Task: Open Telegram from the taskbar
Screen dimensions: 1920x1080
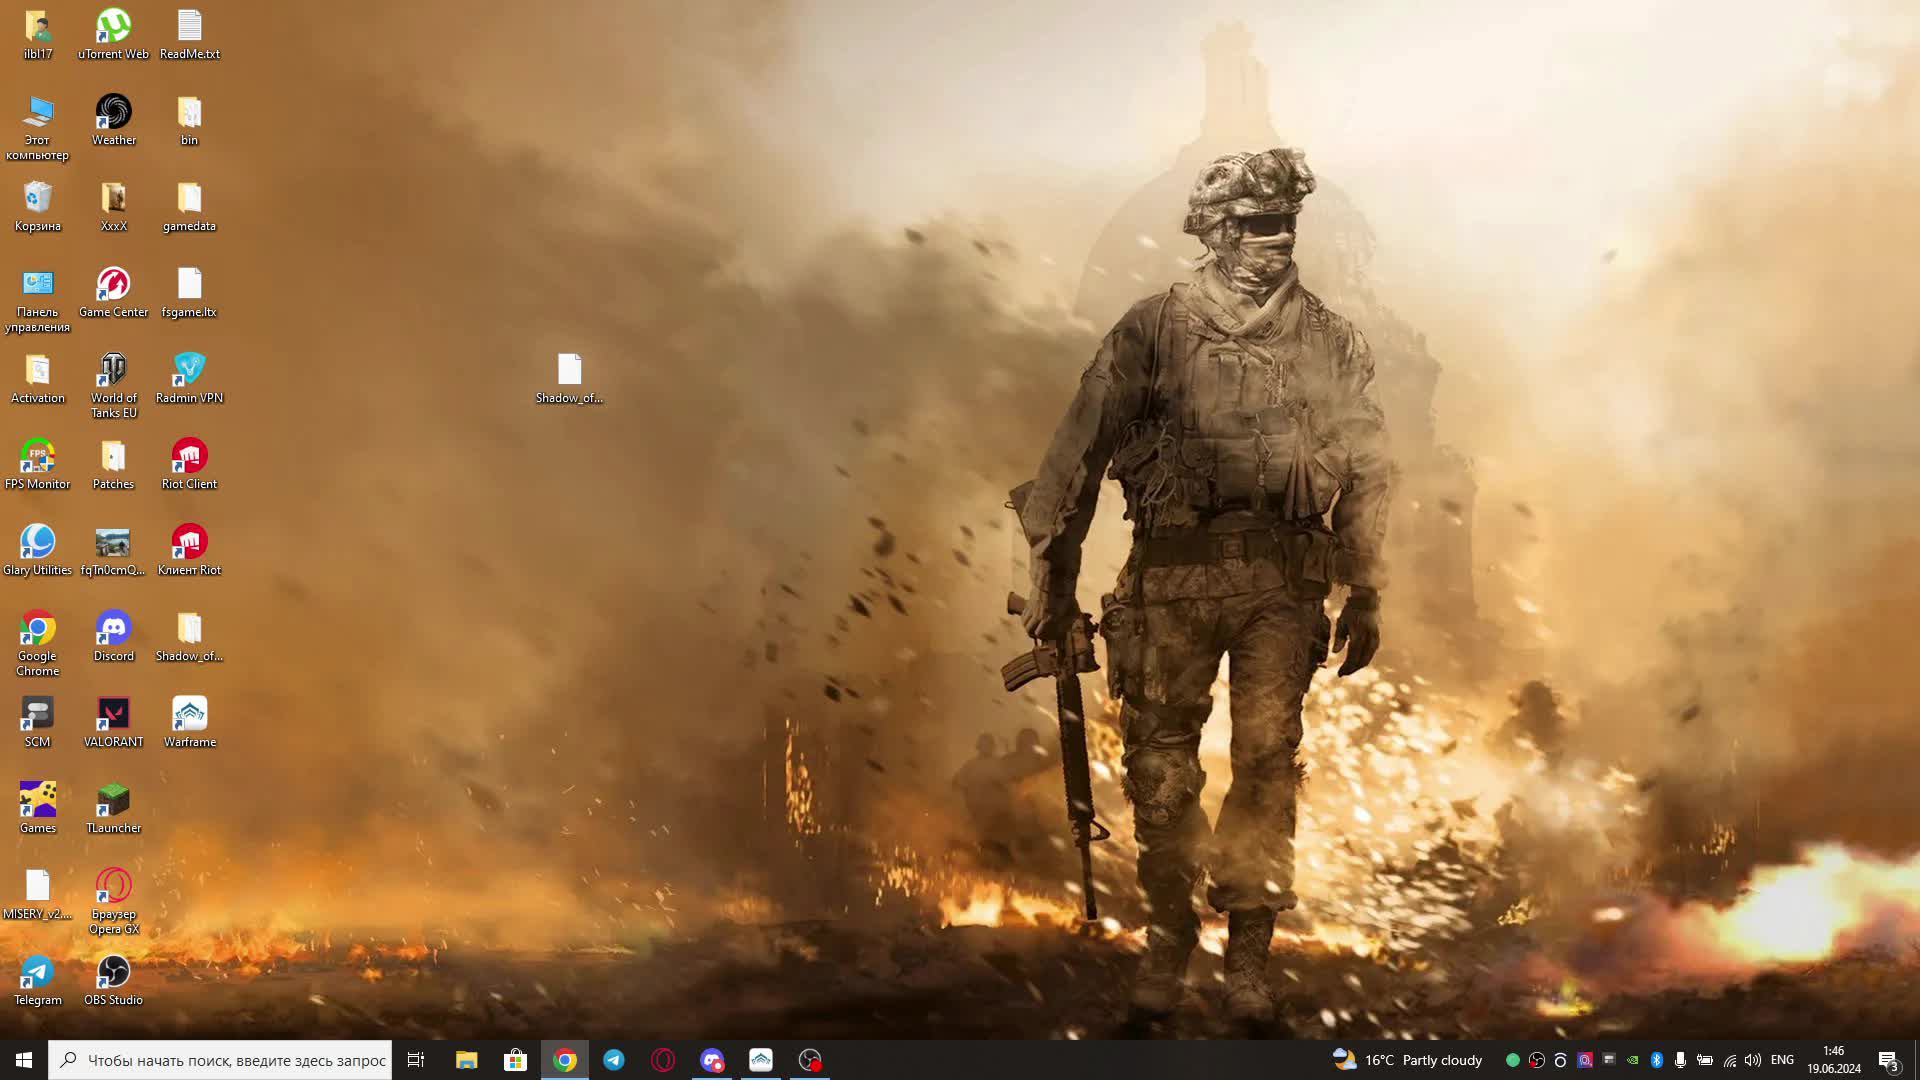Action: (x=614, y=1060)
